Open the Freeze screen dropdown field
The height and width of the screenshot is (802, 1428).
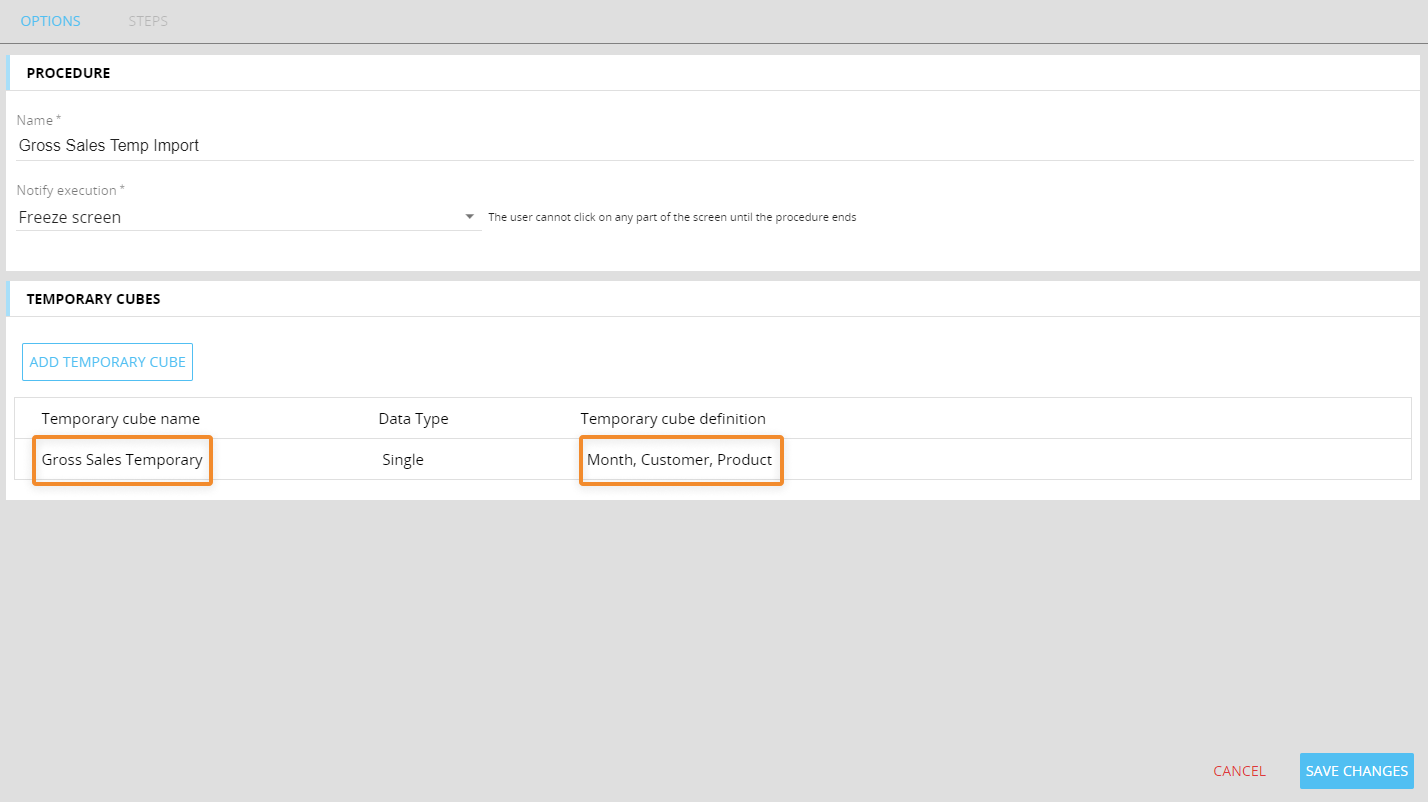[240, 217]
